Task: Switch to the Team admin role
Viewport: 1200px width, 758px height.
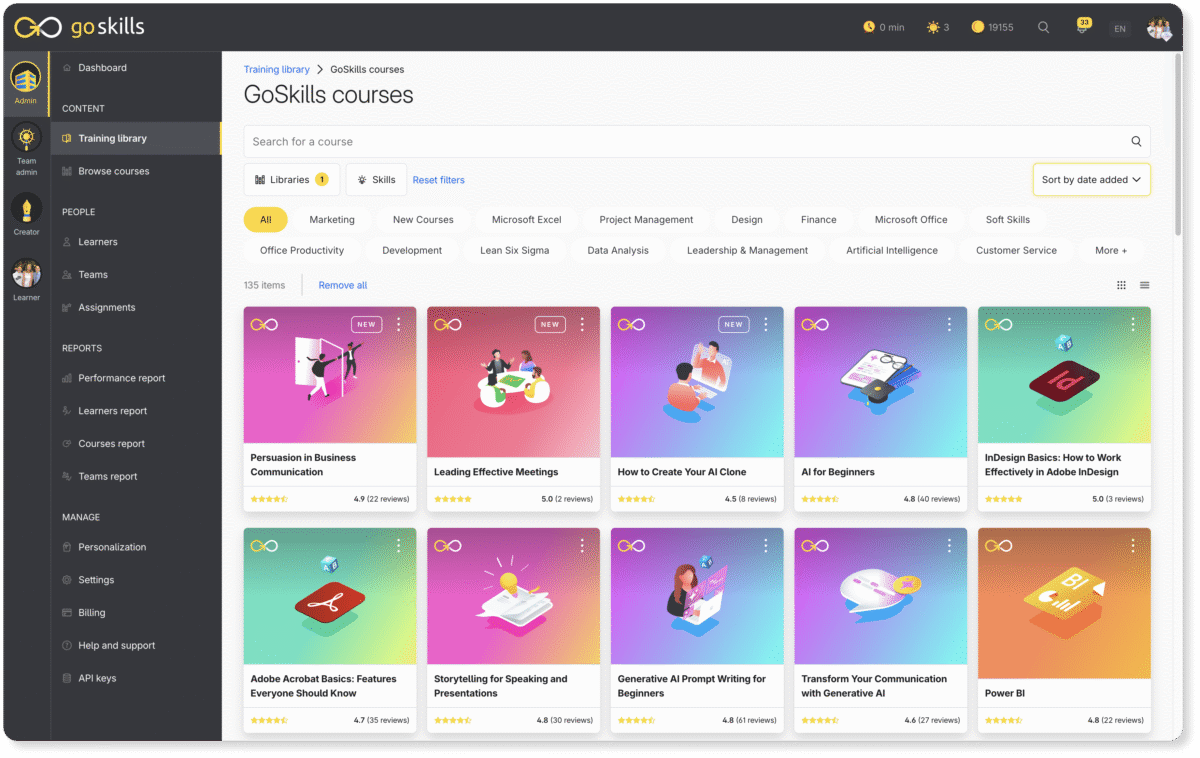Action: point(26,150)
